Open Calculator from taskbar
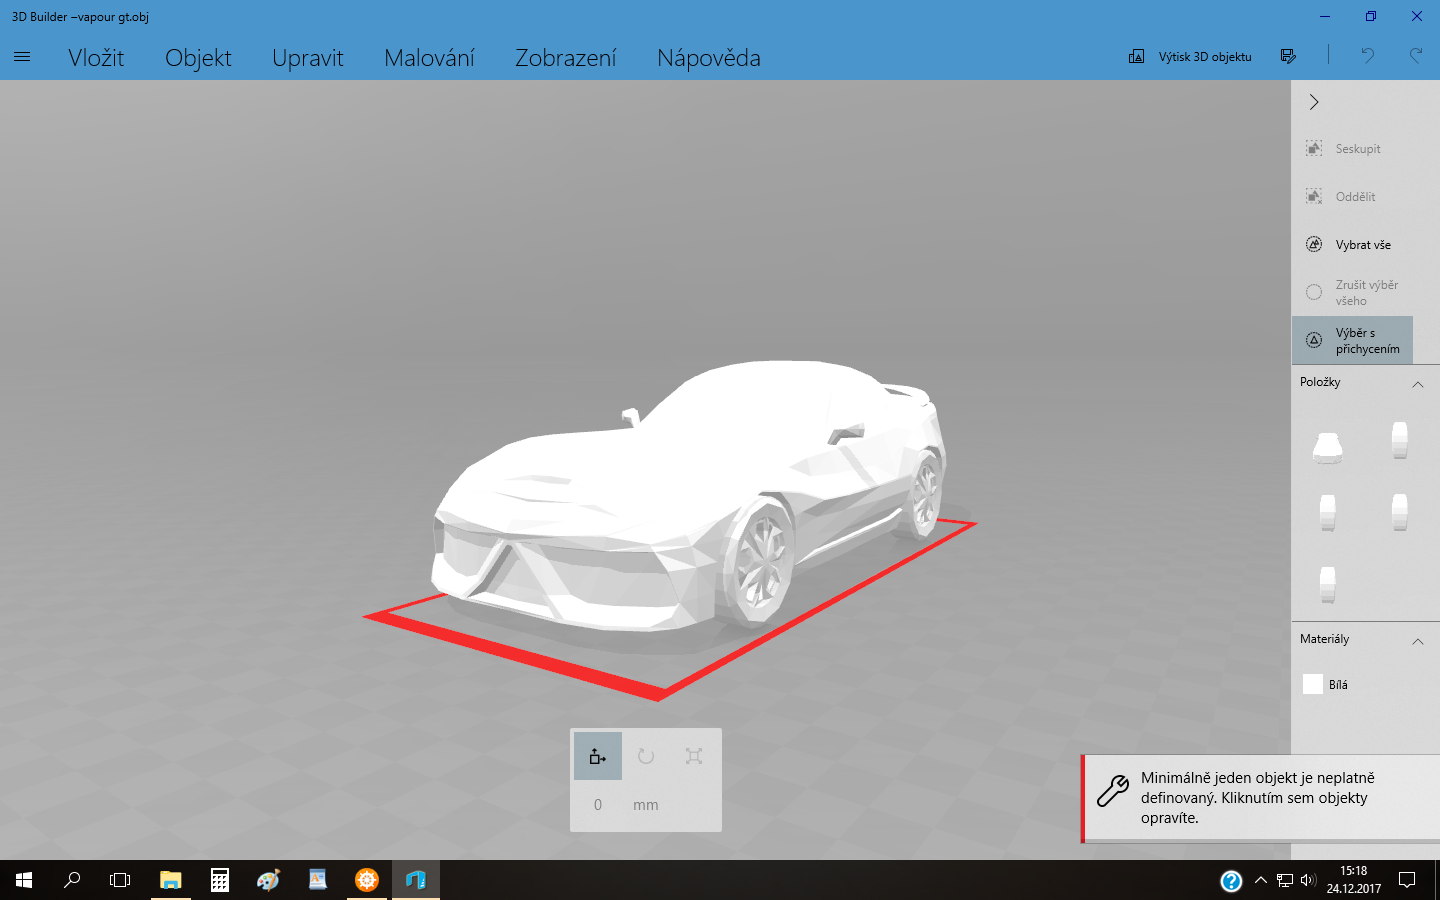 220,880
